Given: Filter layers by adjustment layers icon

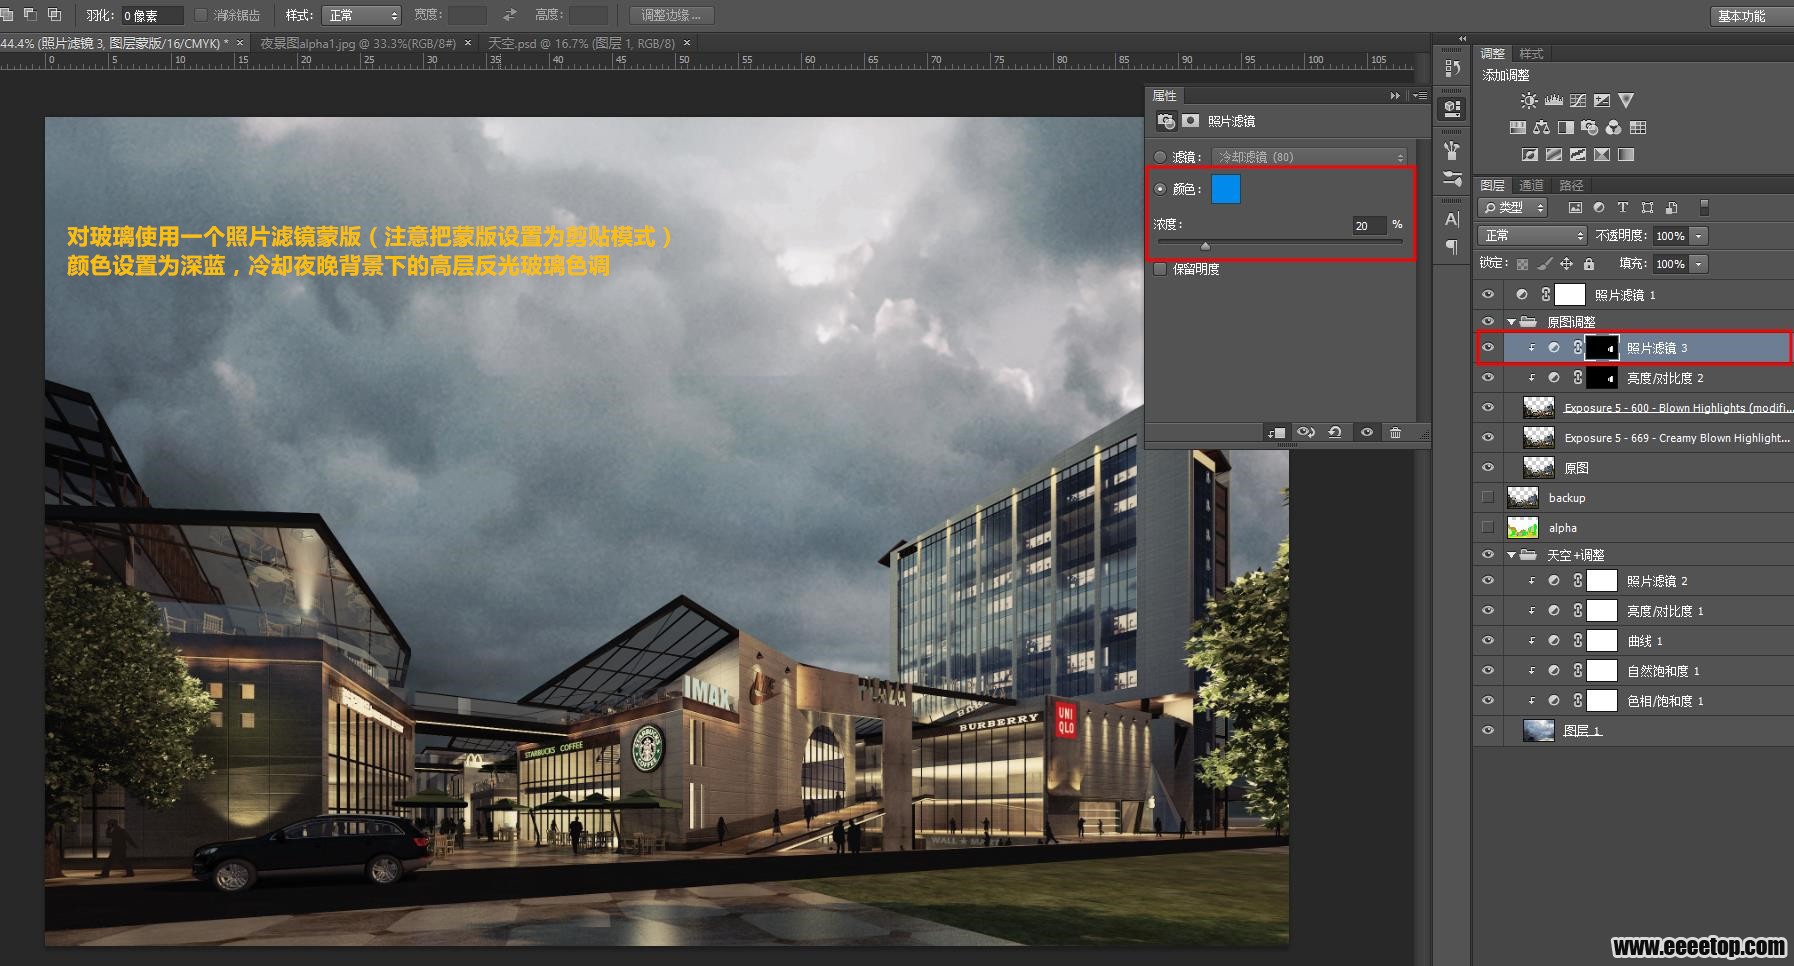Looking at the screenshot, I should 1599,207.
